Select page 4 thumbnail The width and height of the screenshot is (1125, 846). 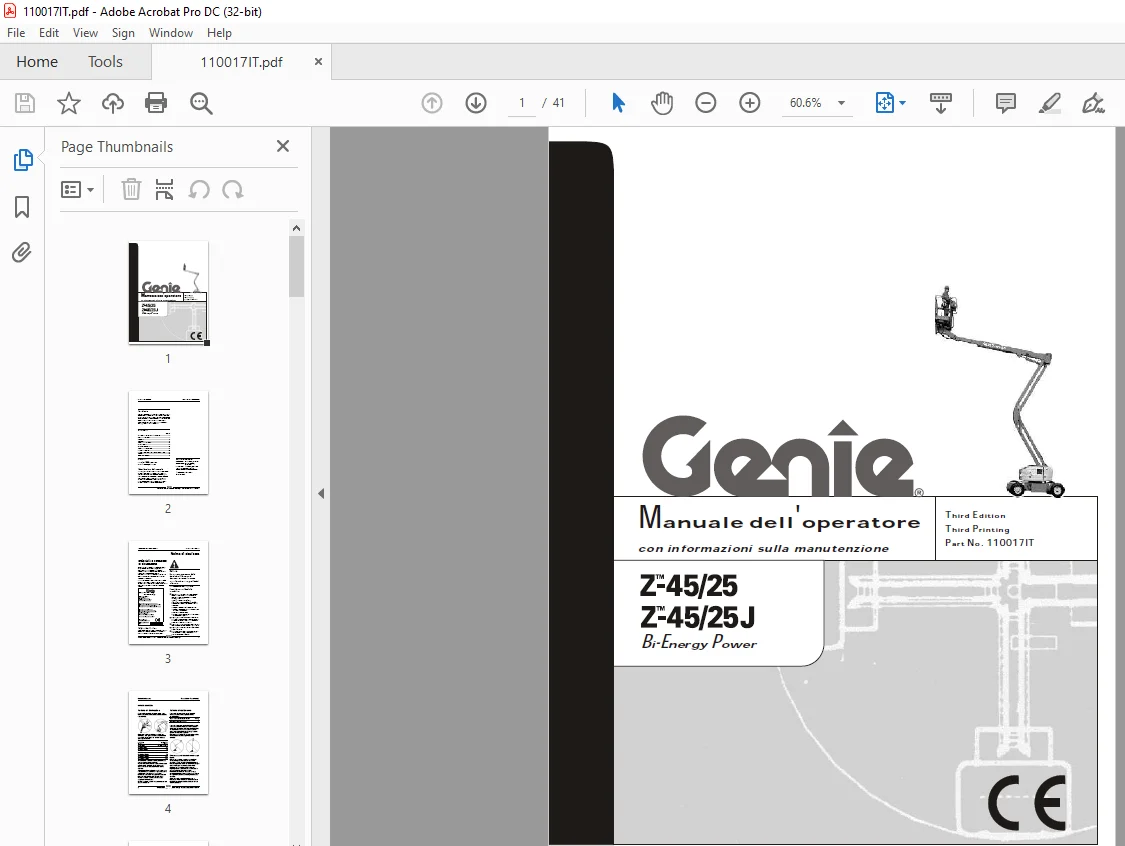169,743
